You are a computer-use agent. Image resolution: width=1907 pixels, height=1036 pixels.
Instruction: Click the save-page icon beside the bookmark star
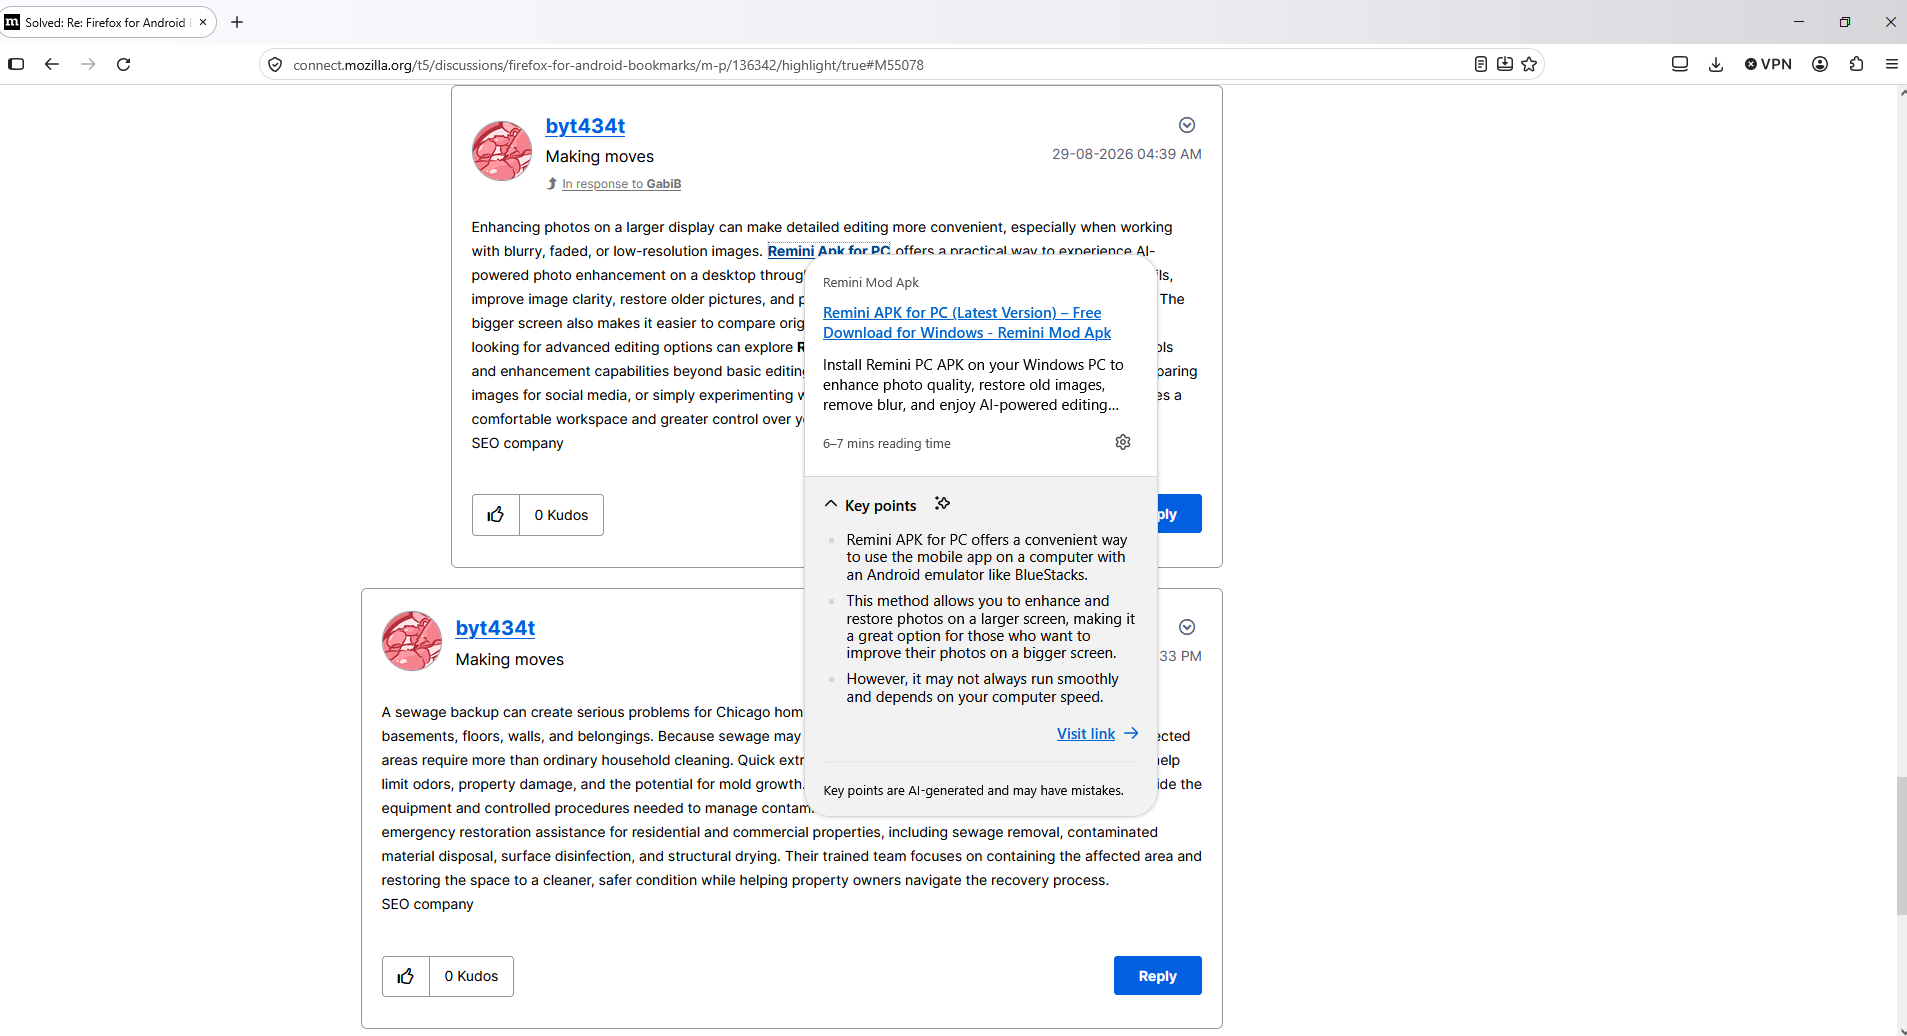point(1505,64)
